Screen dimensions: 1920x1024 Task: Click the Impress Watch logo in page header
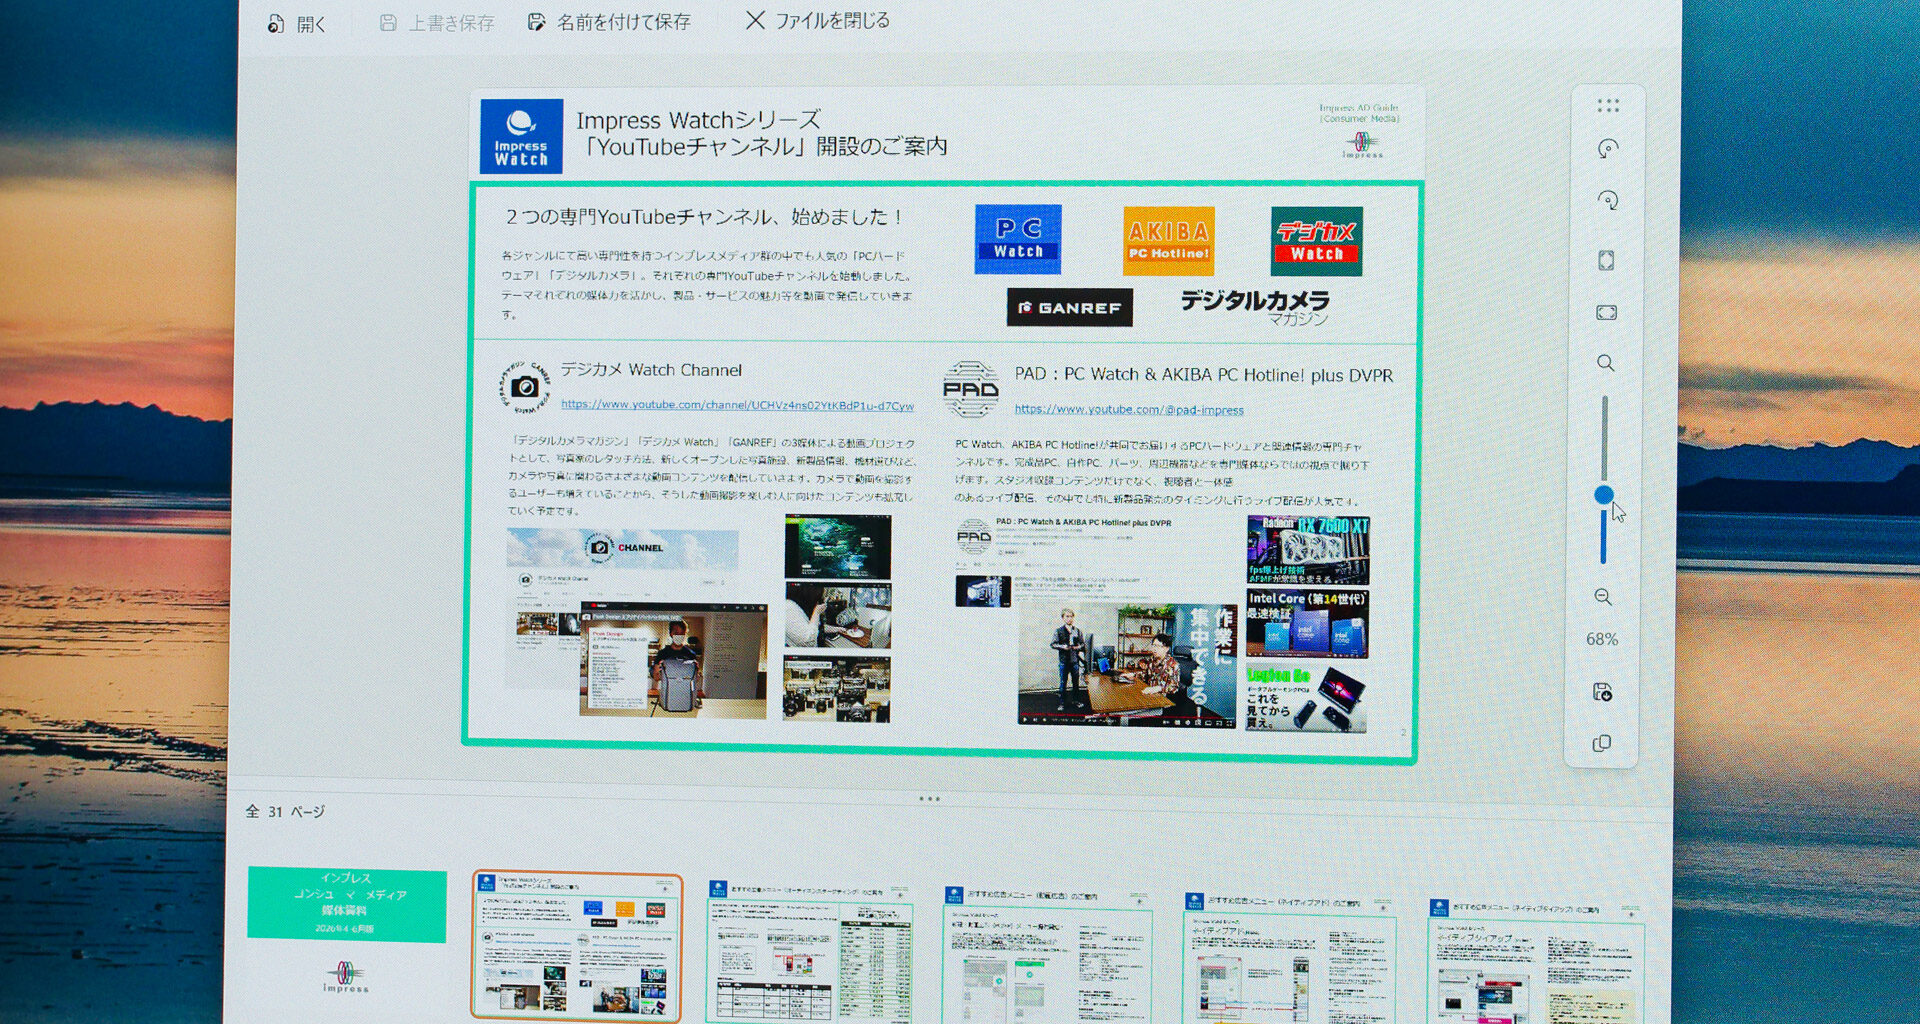pos(521,136)
